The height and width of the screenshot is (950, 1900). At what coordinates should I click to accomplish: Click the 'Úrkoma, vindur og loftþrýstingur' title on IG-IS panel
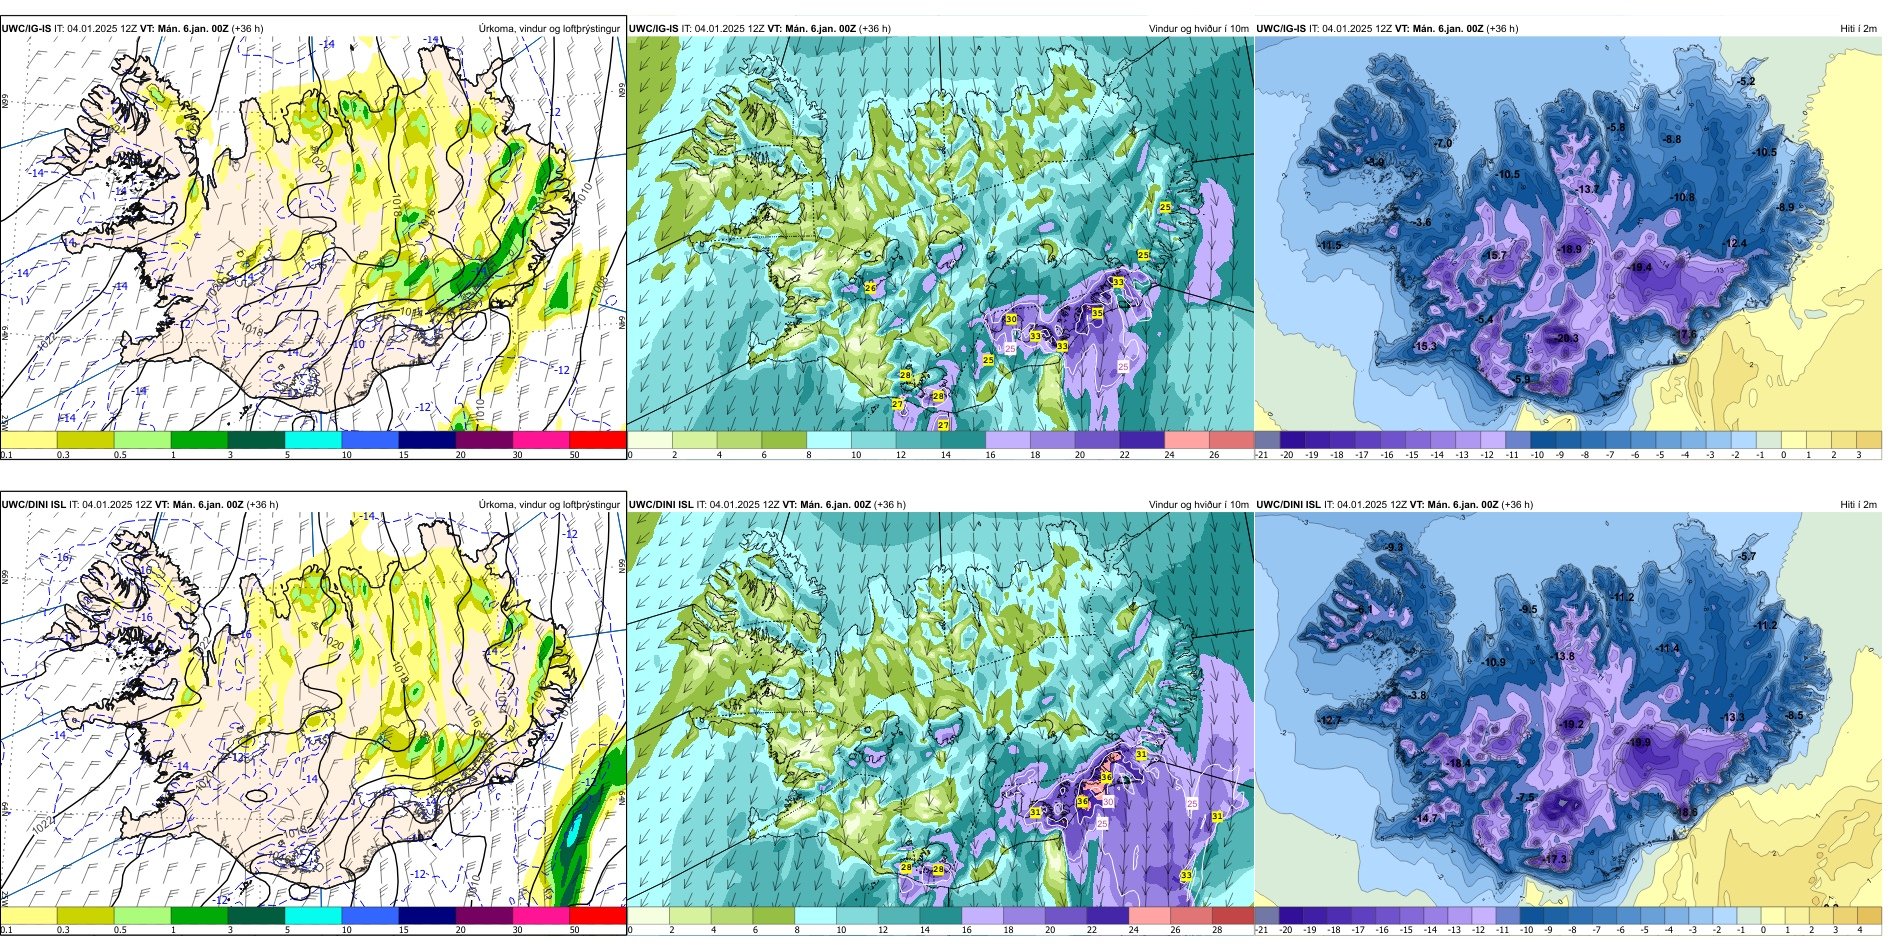tap(549, 29)
